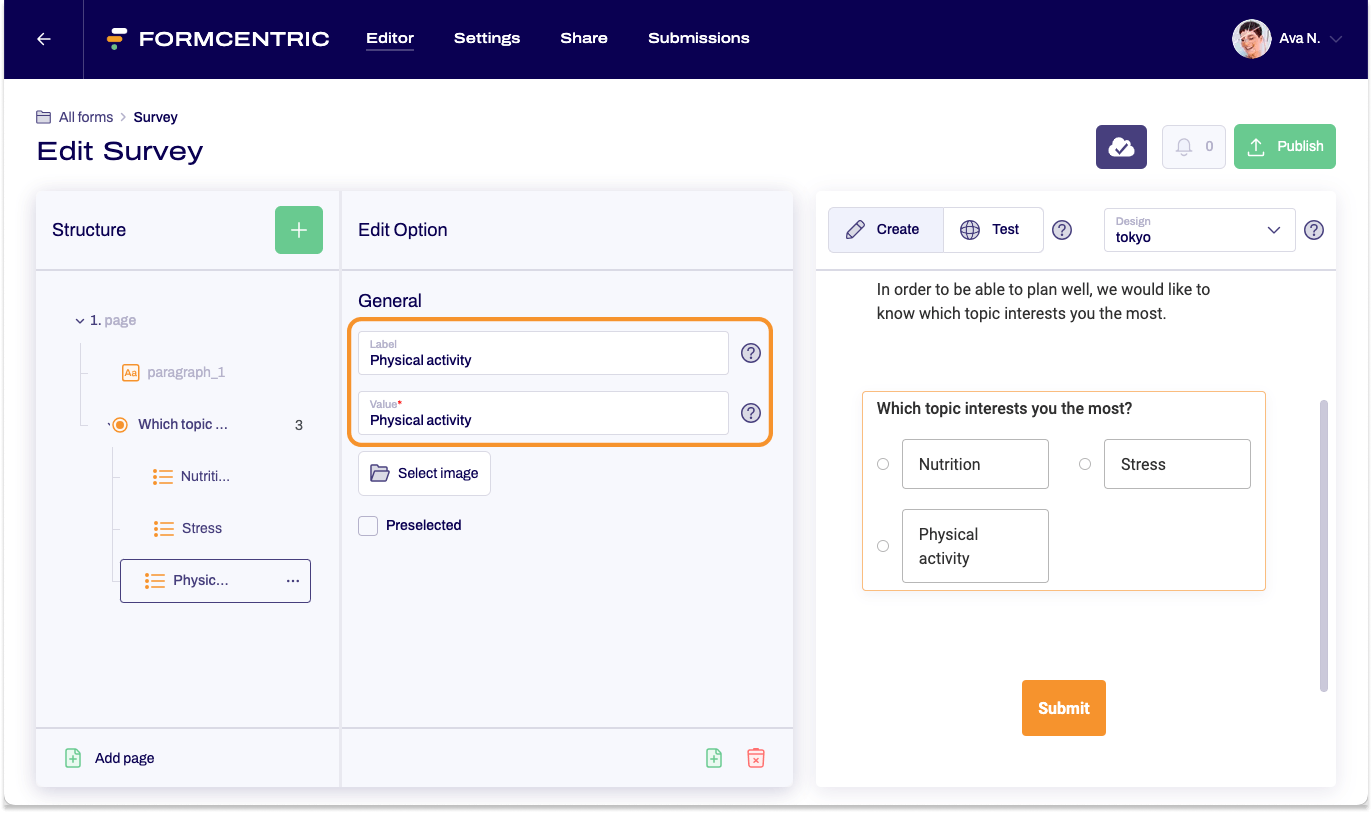This screenshot has height=813, width=1372.
Task: Click into the Label input field
Action: (x=543, y=353)
